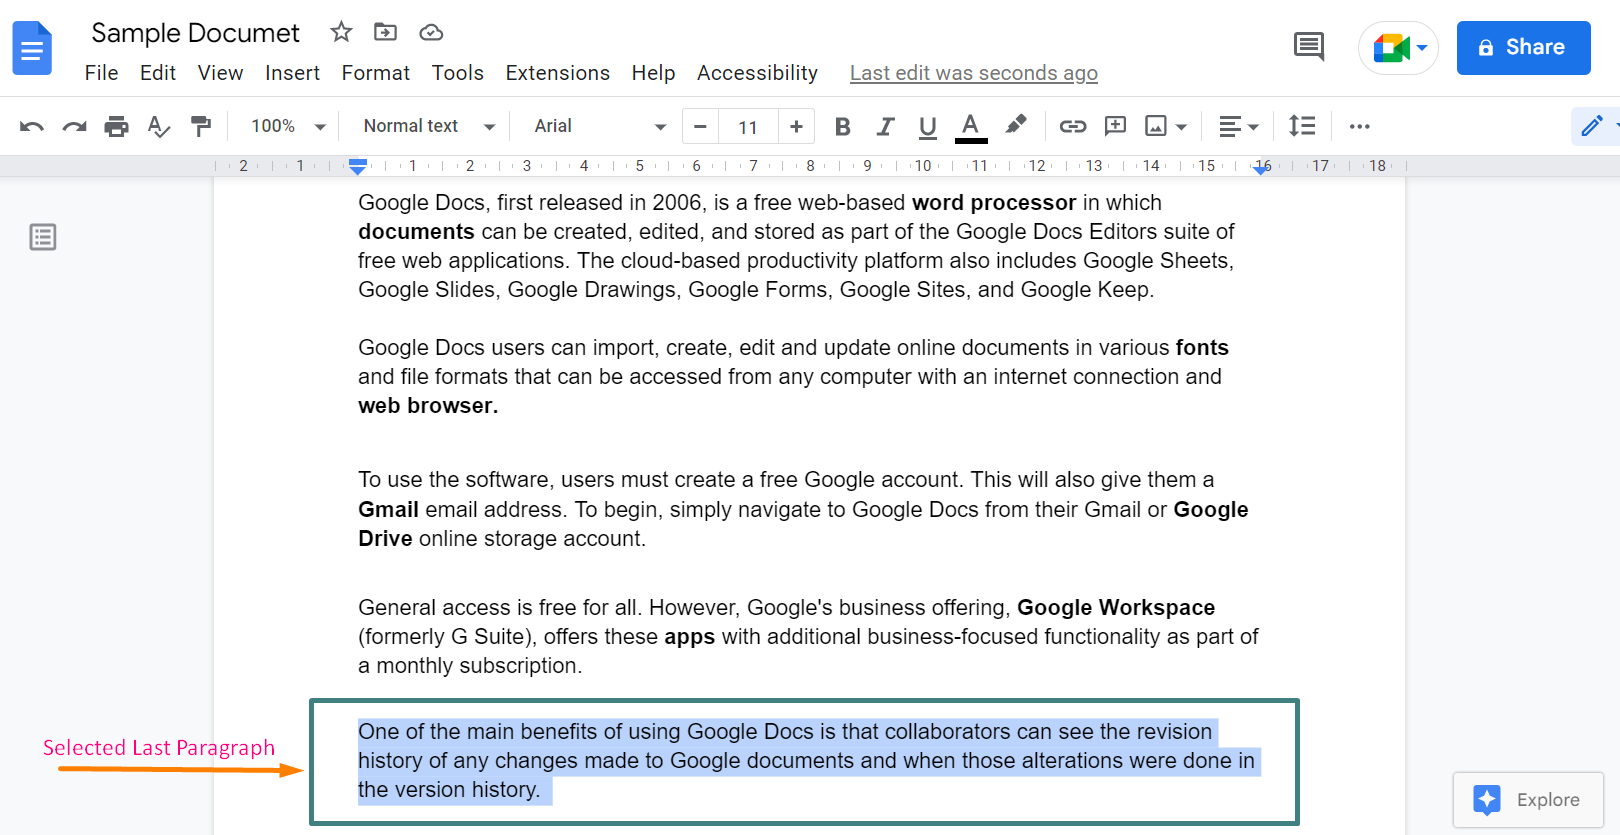Run spelling and grammar check
The width and height of the screenshot is (1620, 835).
159,126
